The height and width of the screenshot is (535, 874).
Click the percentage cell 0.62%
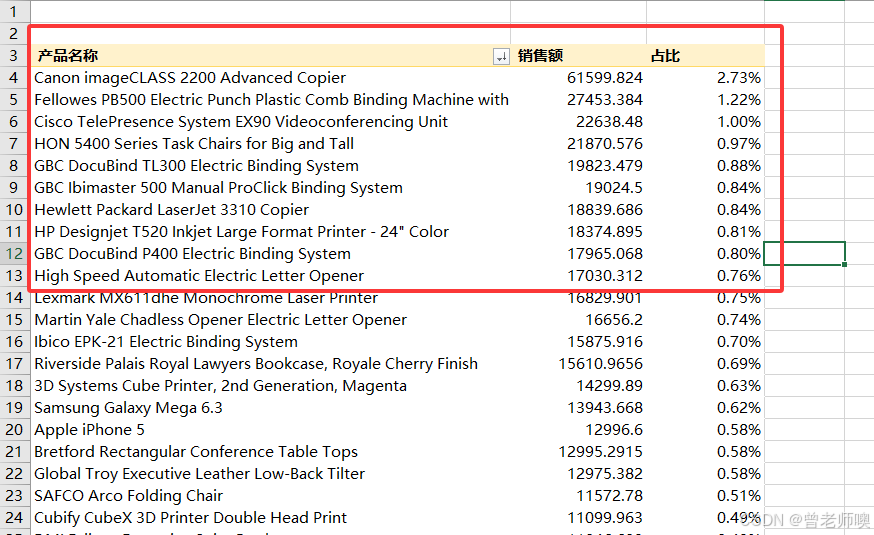[x=705, y=408]
